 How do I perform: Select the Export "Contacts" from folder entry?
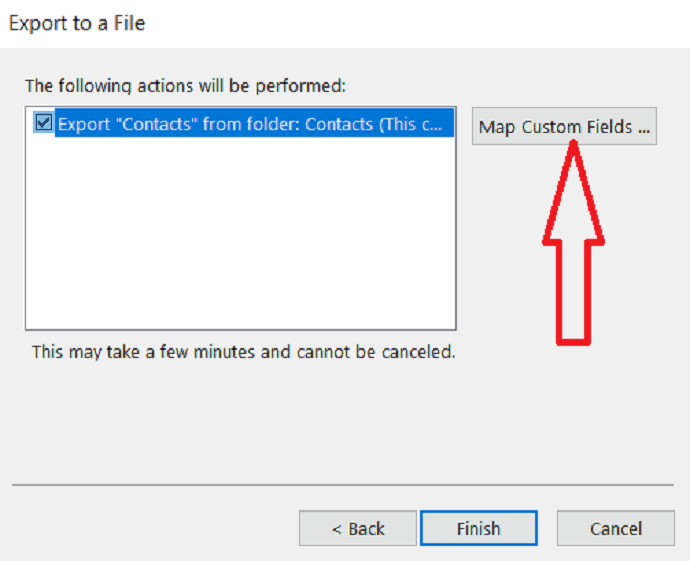(254, 124)
